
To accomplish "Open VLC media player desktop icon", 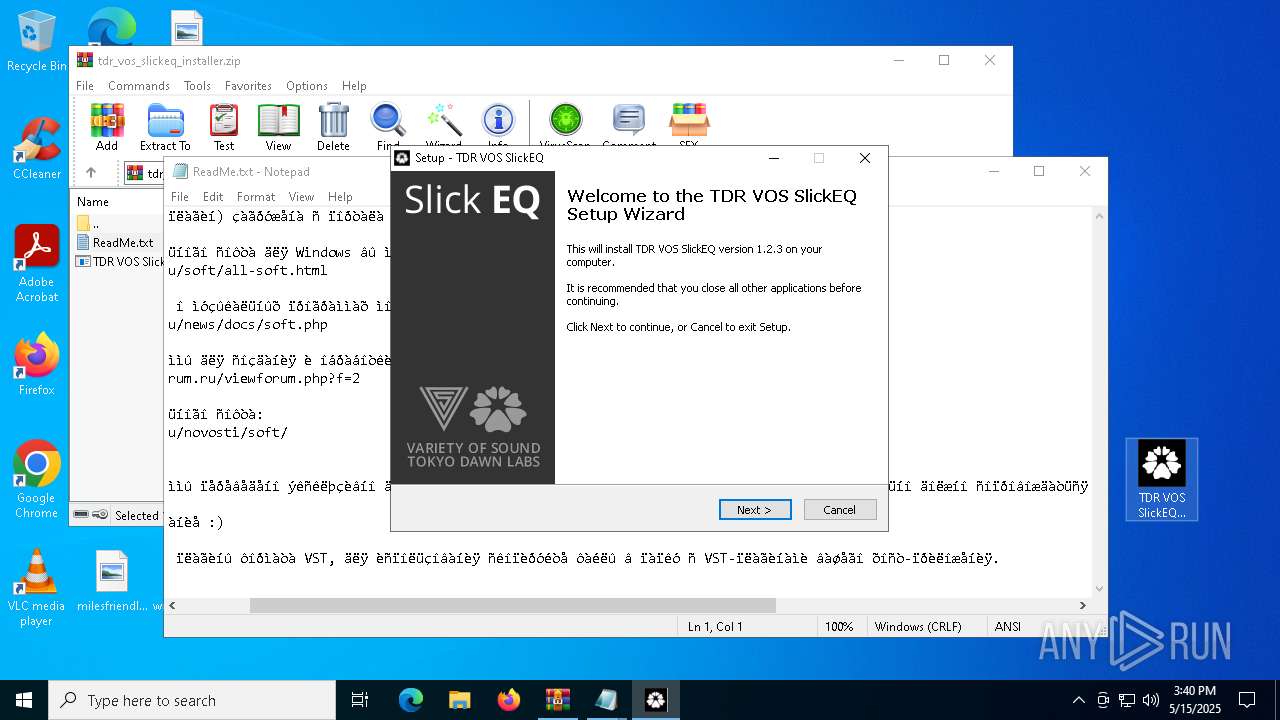I will 36,587.
